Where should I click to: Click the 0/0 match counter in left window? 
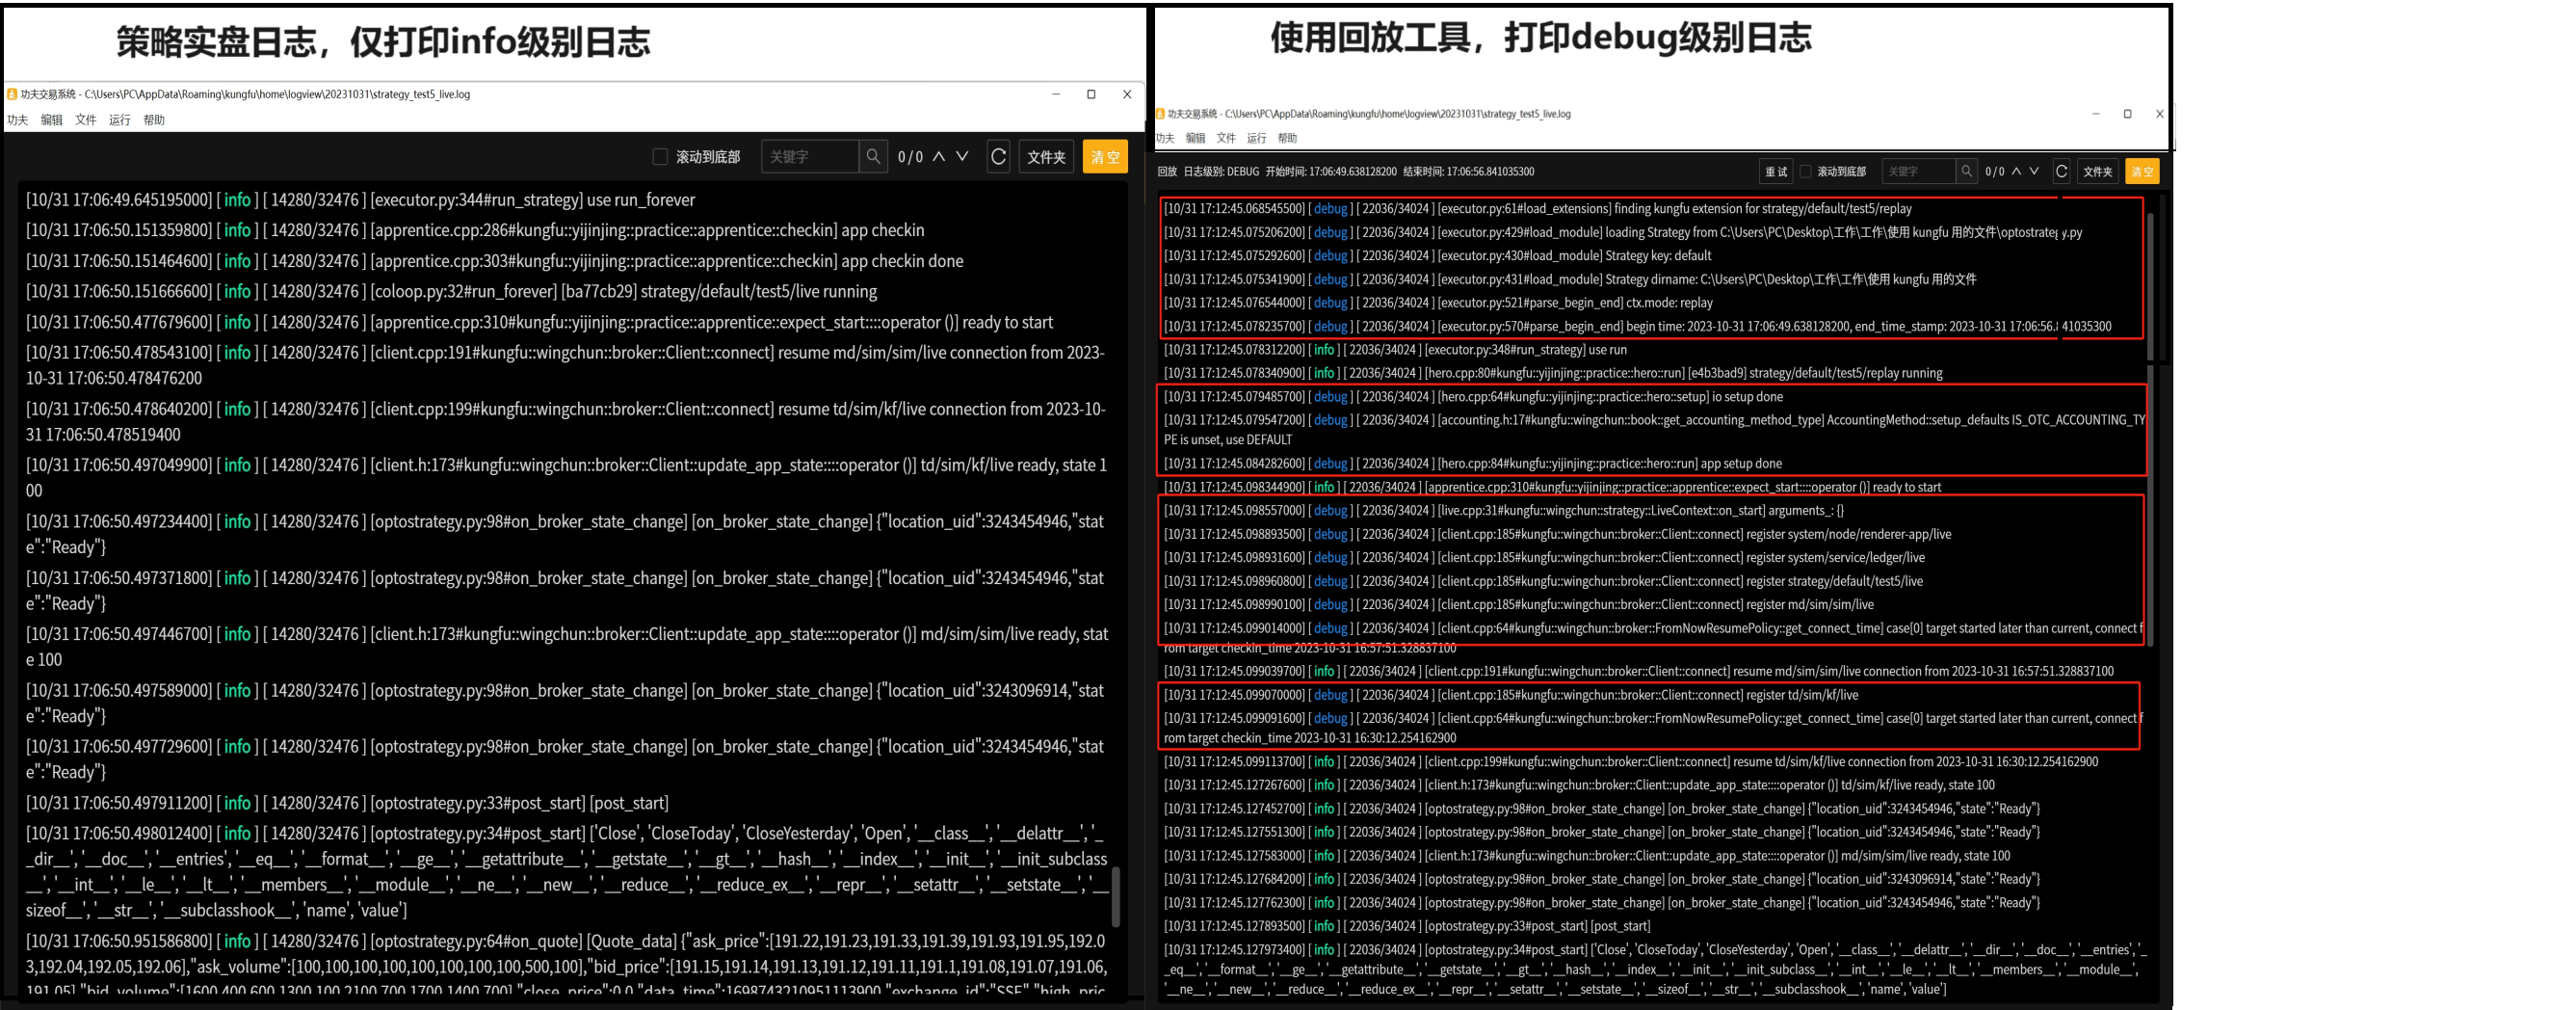click(x=910, y=157)
